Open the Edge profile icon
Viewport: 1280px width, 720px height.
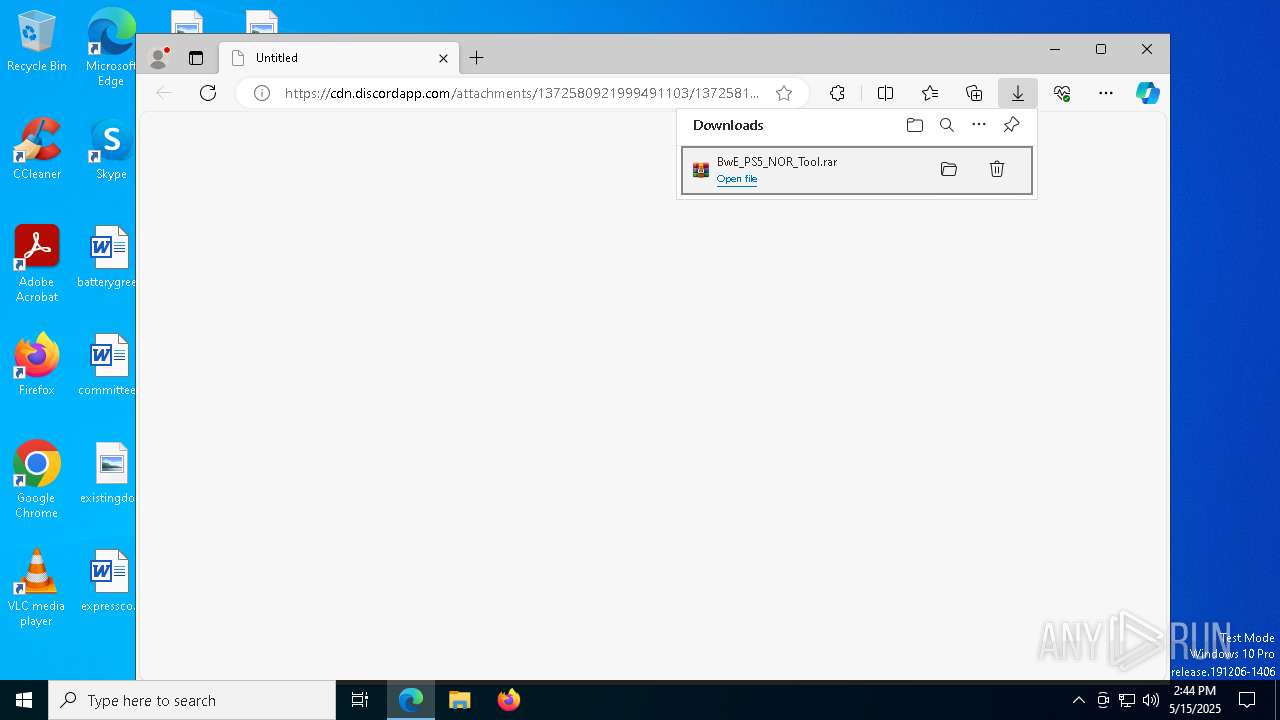coord(158,58)
